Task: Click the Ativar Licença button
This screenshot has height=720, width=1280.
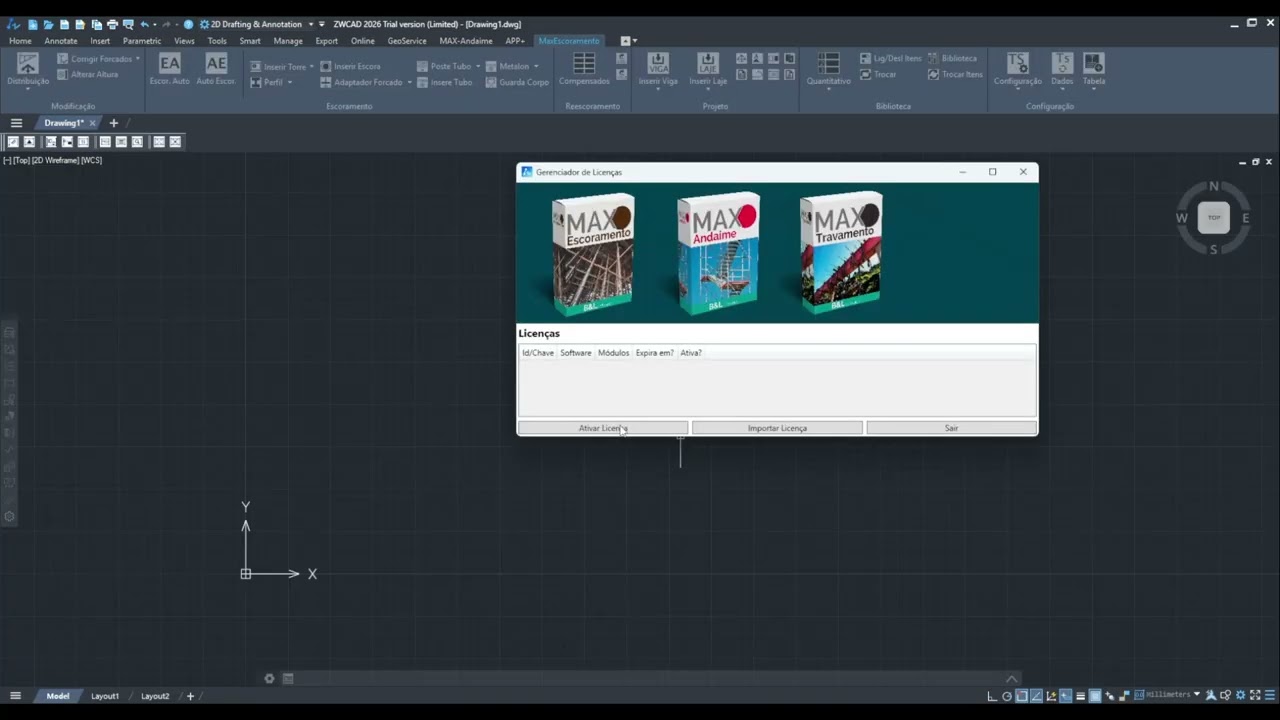Action: coord(603,428)
